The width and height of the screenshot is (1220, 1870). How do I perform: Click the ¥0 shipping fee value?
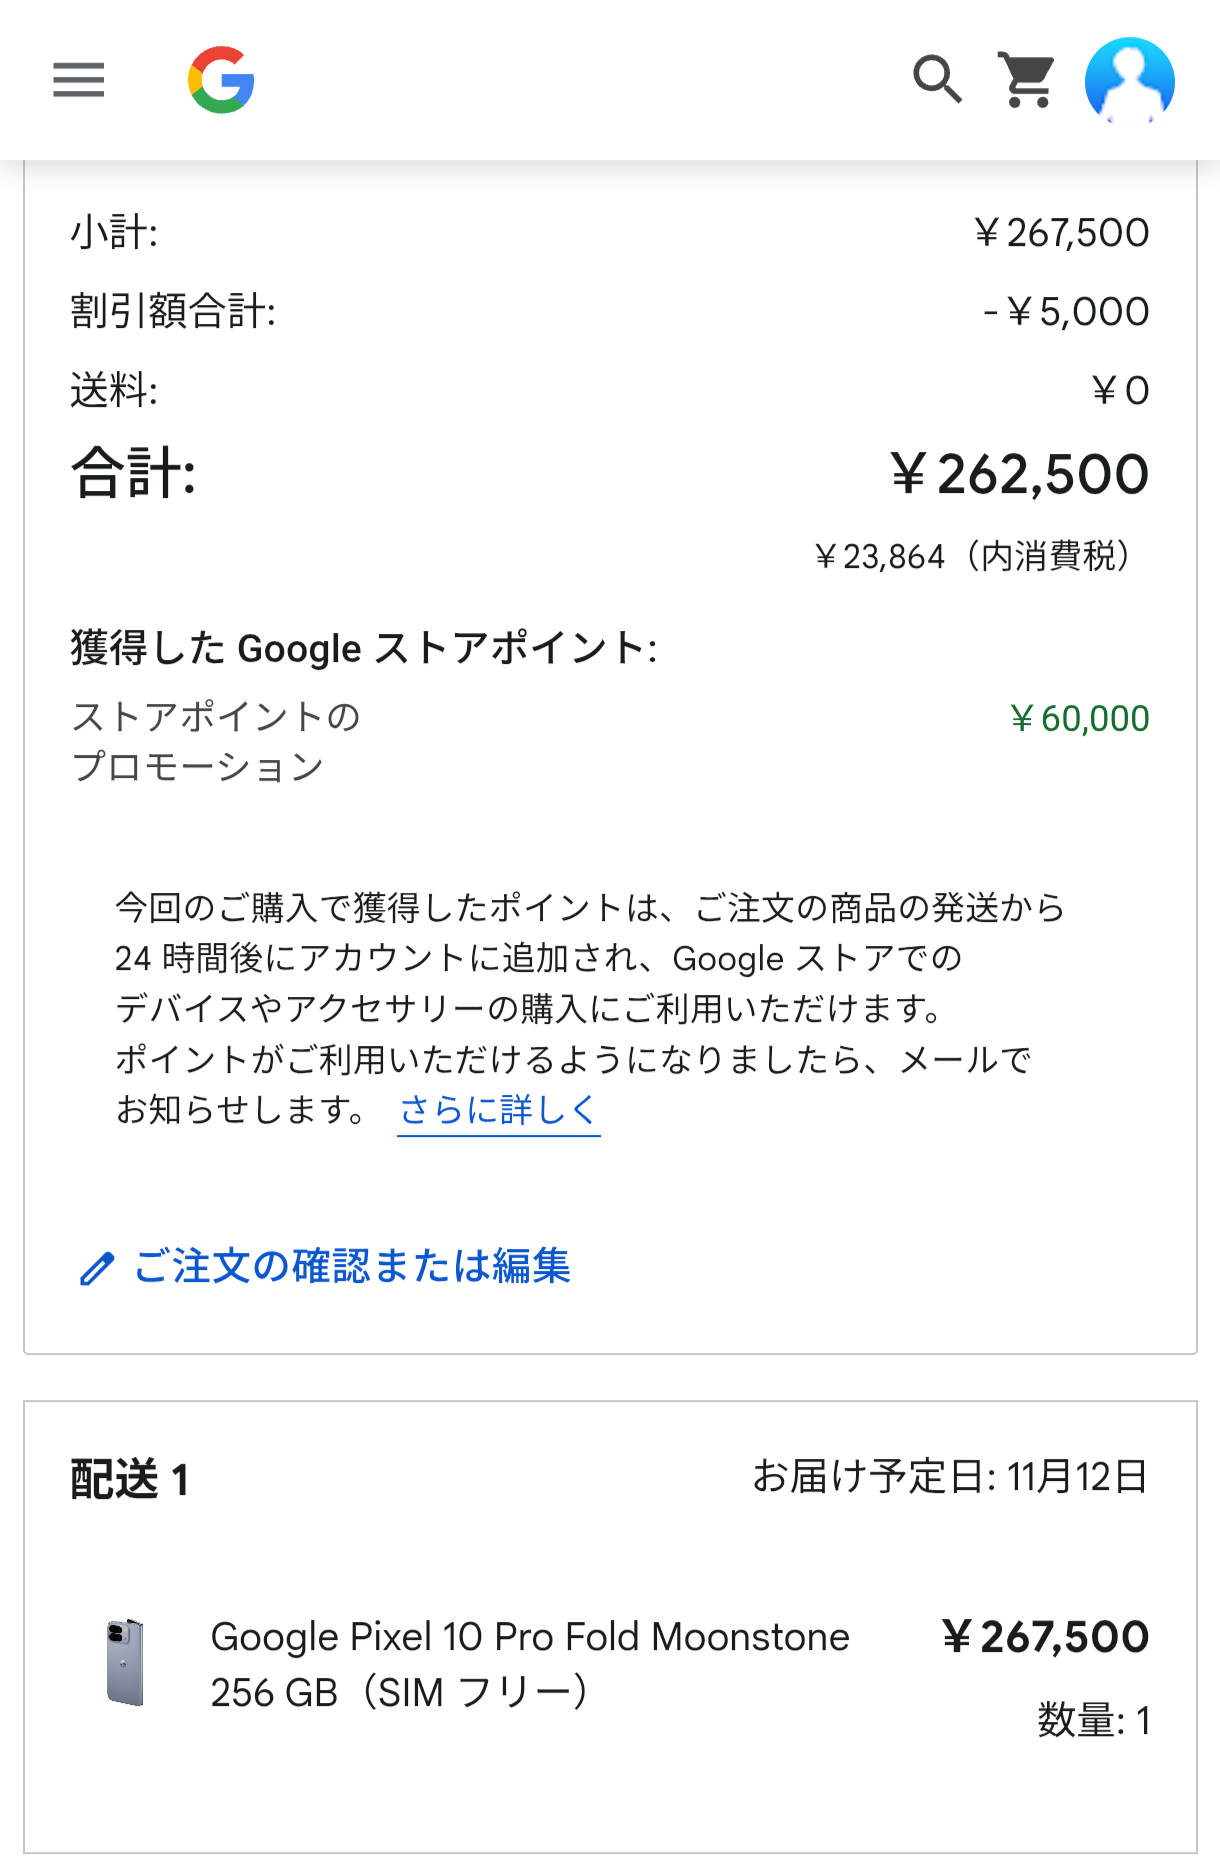[x=1120, y=391]
